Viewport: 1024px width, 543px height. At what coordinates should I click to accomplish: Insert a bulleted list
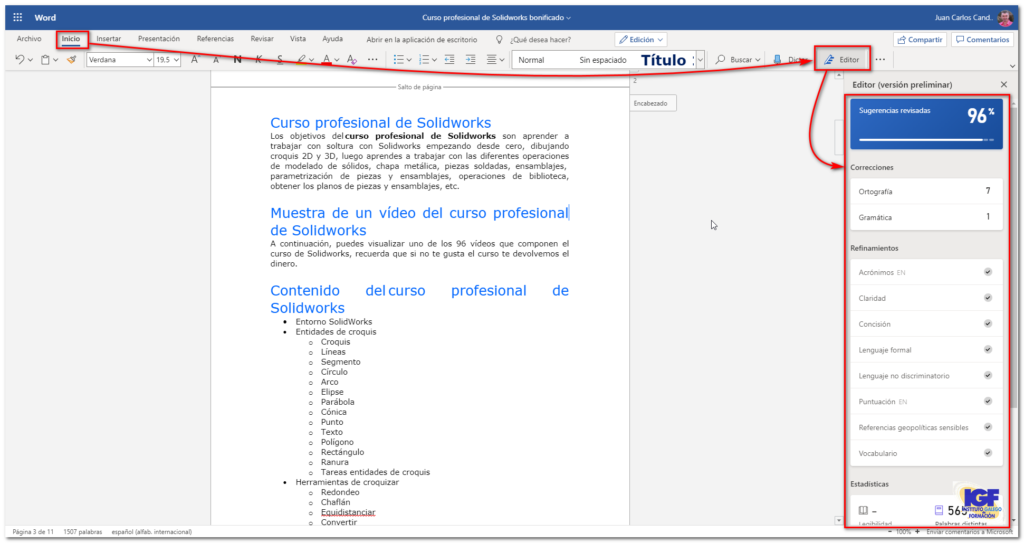[398, 59]
